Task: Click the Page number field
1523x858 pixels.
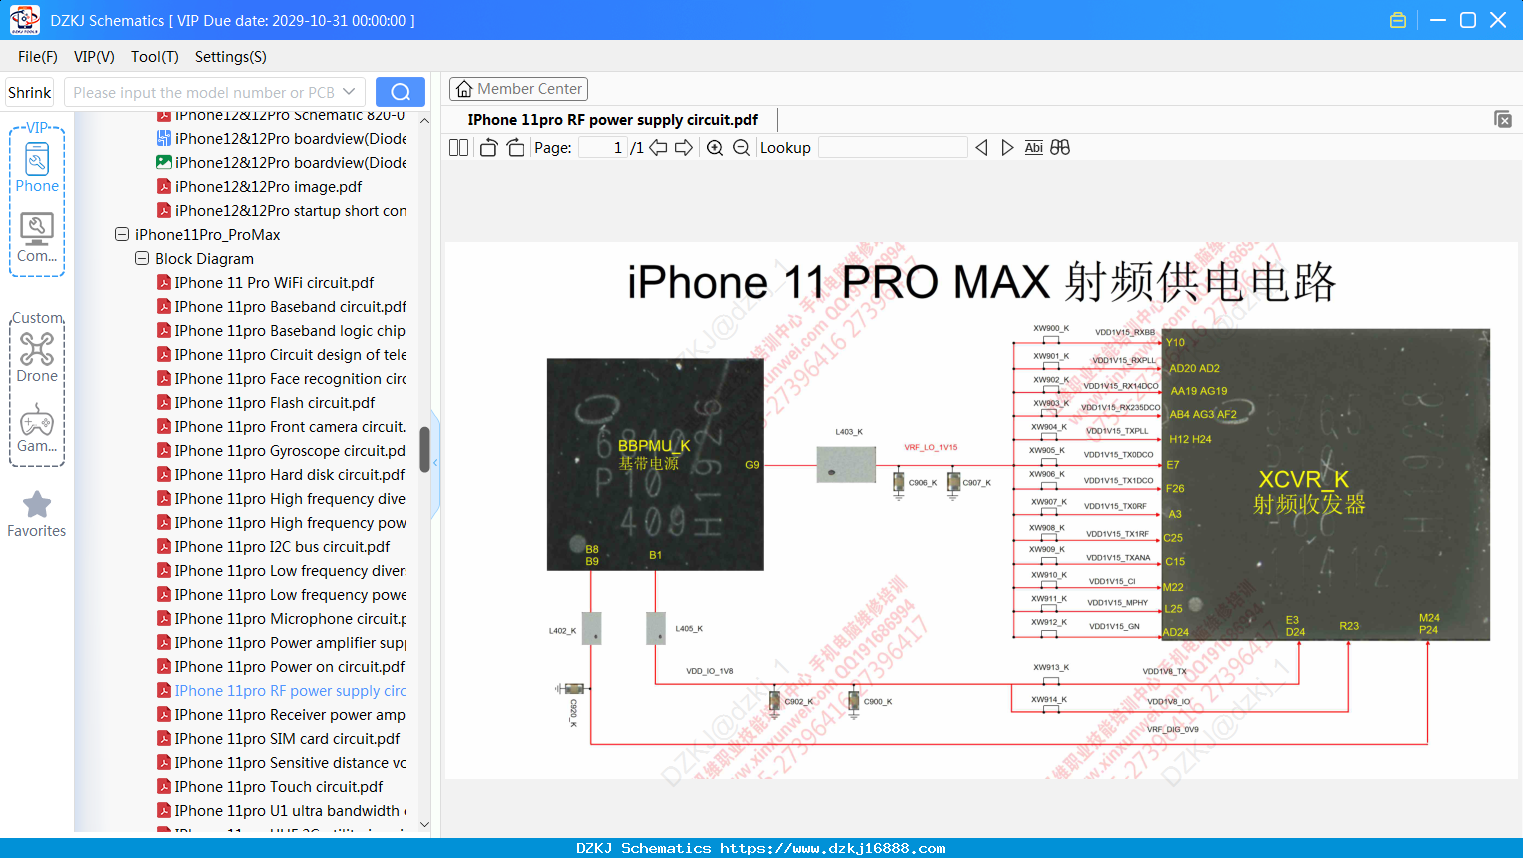Action: tap(603, 148)
